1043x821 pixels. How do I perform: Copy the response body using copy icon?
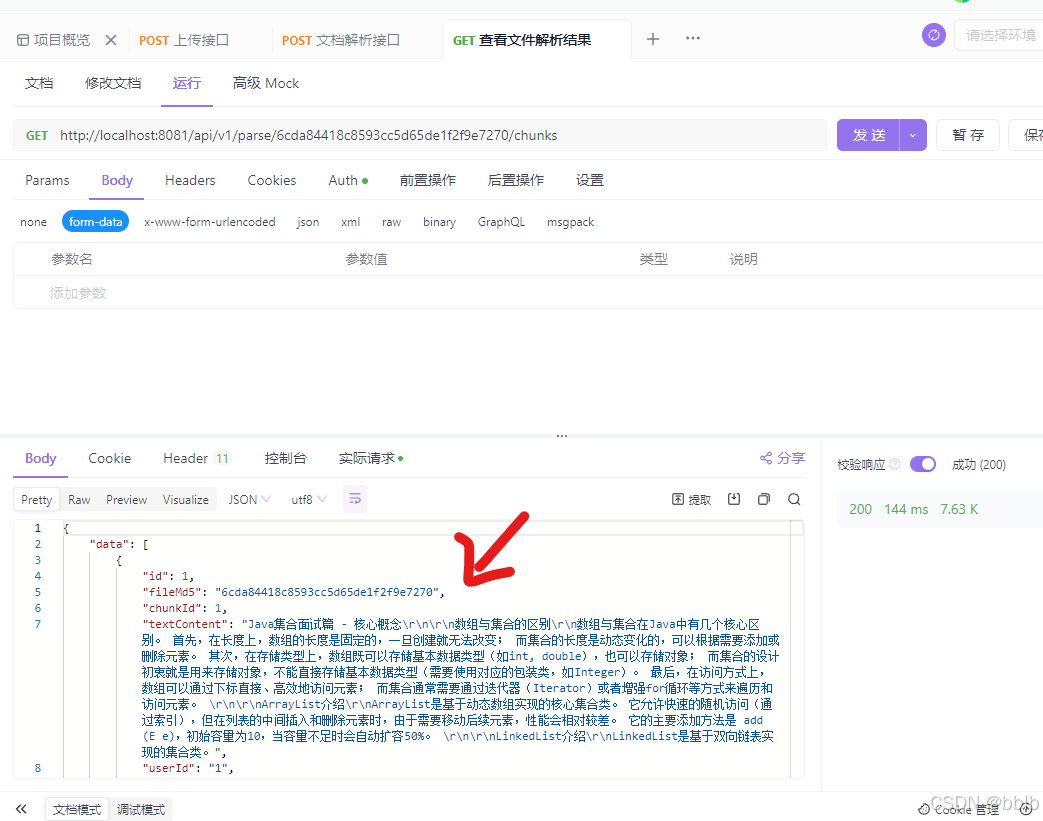click(763, 498)
